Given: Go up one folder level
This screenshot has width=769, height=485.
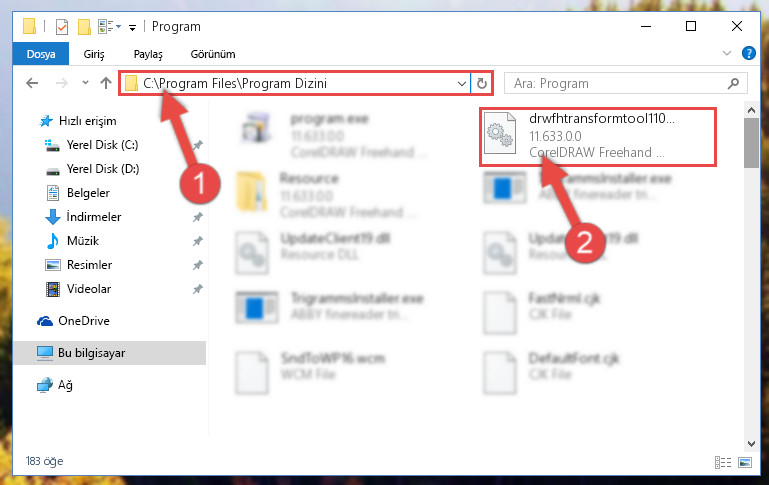Looking at the screenshot, I should 105,83.
